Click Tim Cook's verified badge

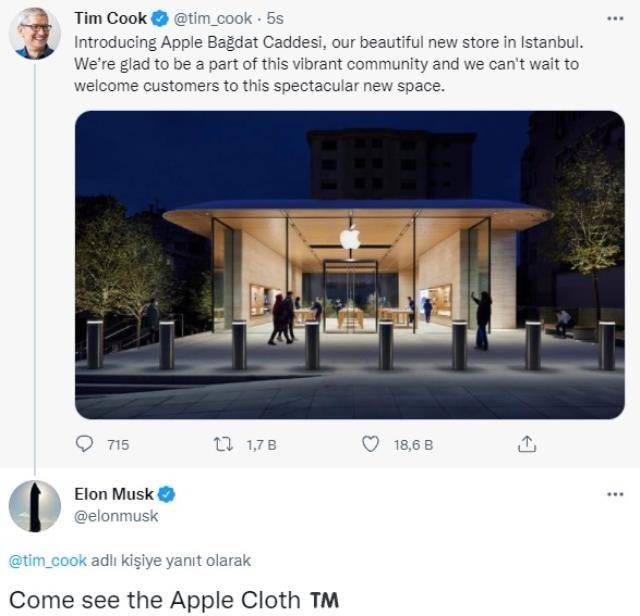point(159,18)
